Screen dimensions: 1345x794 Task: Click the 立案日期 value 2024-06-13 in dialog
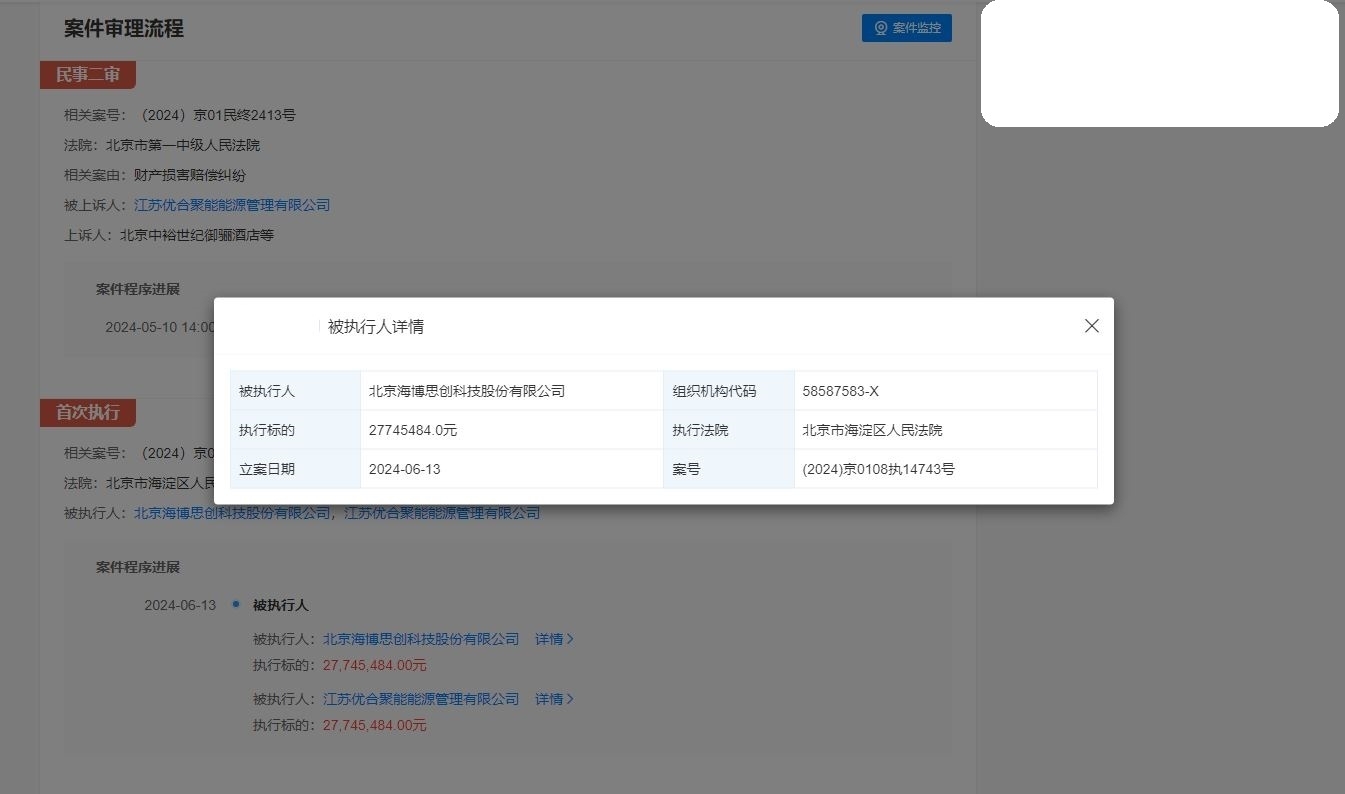[405, 469]
